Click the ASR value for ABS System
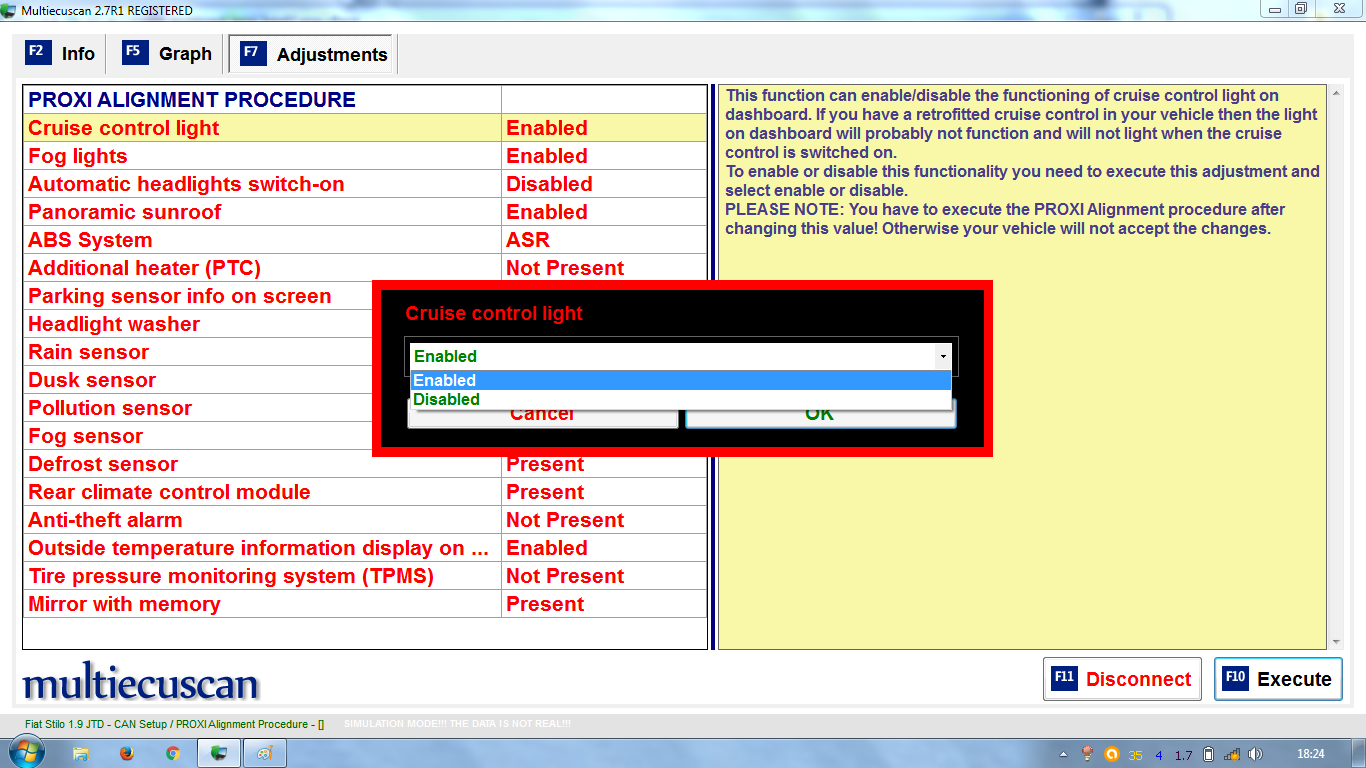This screenshot has width=1366, height=768. [x=528, y=240]
